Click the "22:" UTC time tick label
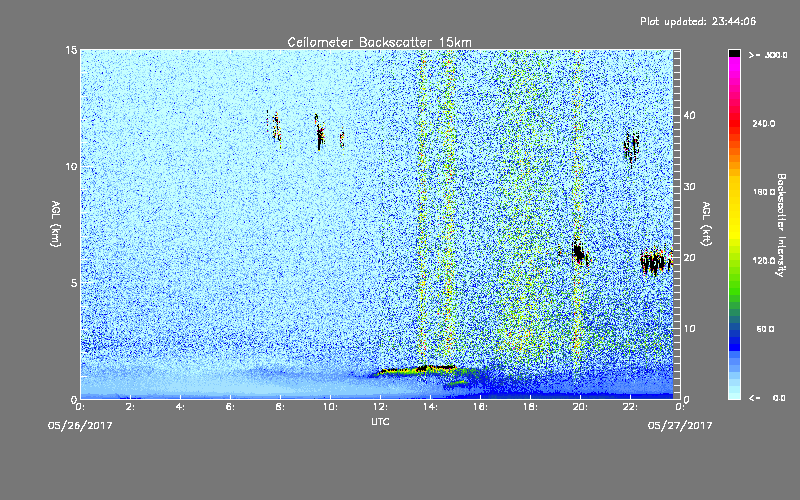800x500 pixels. point(630,407)
